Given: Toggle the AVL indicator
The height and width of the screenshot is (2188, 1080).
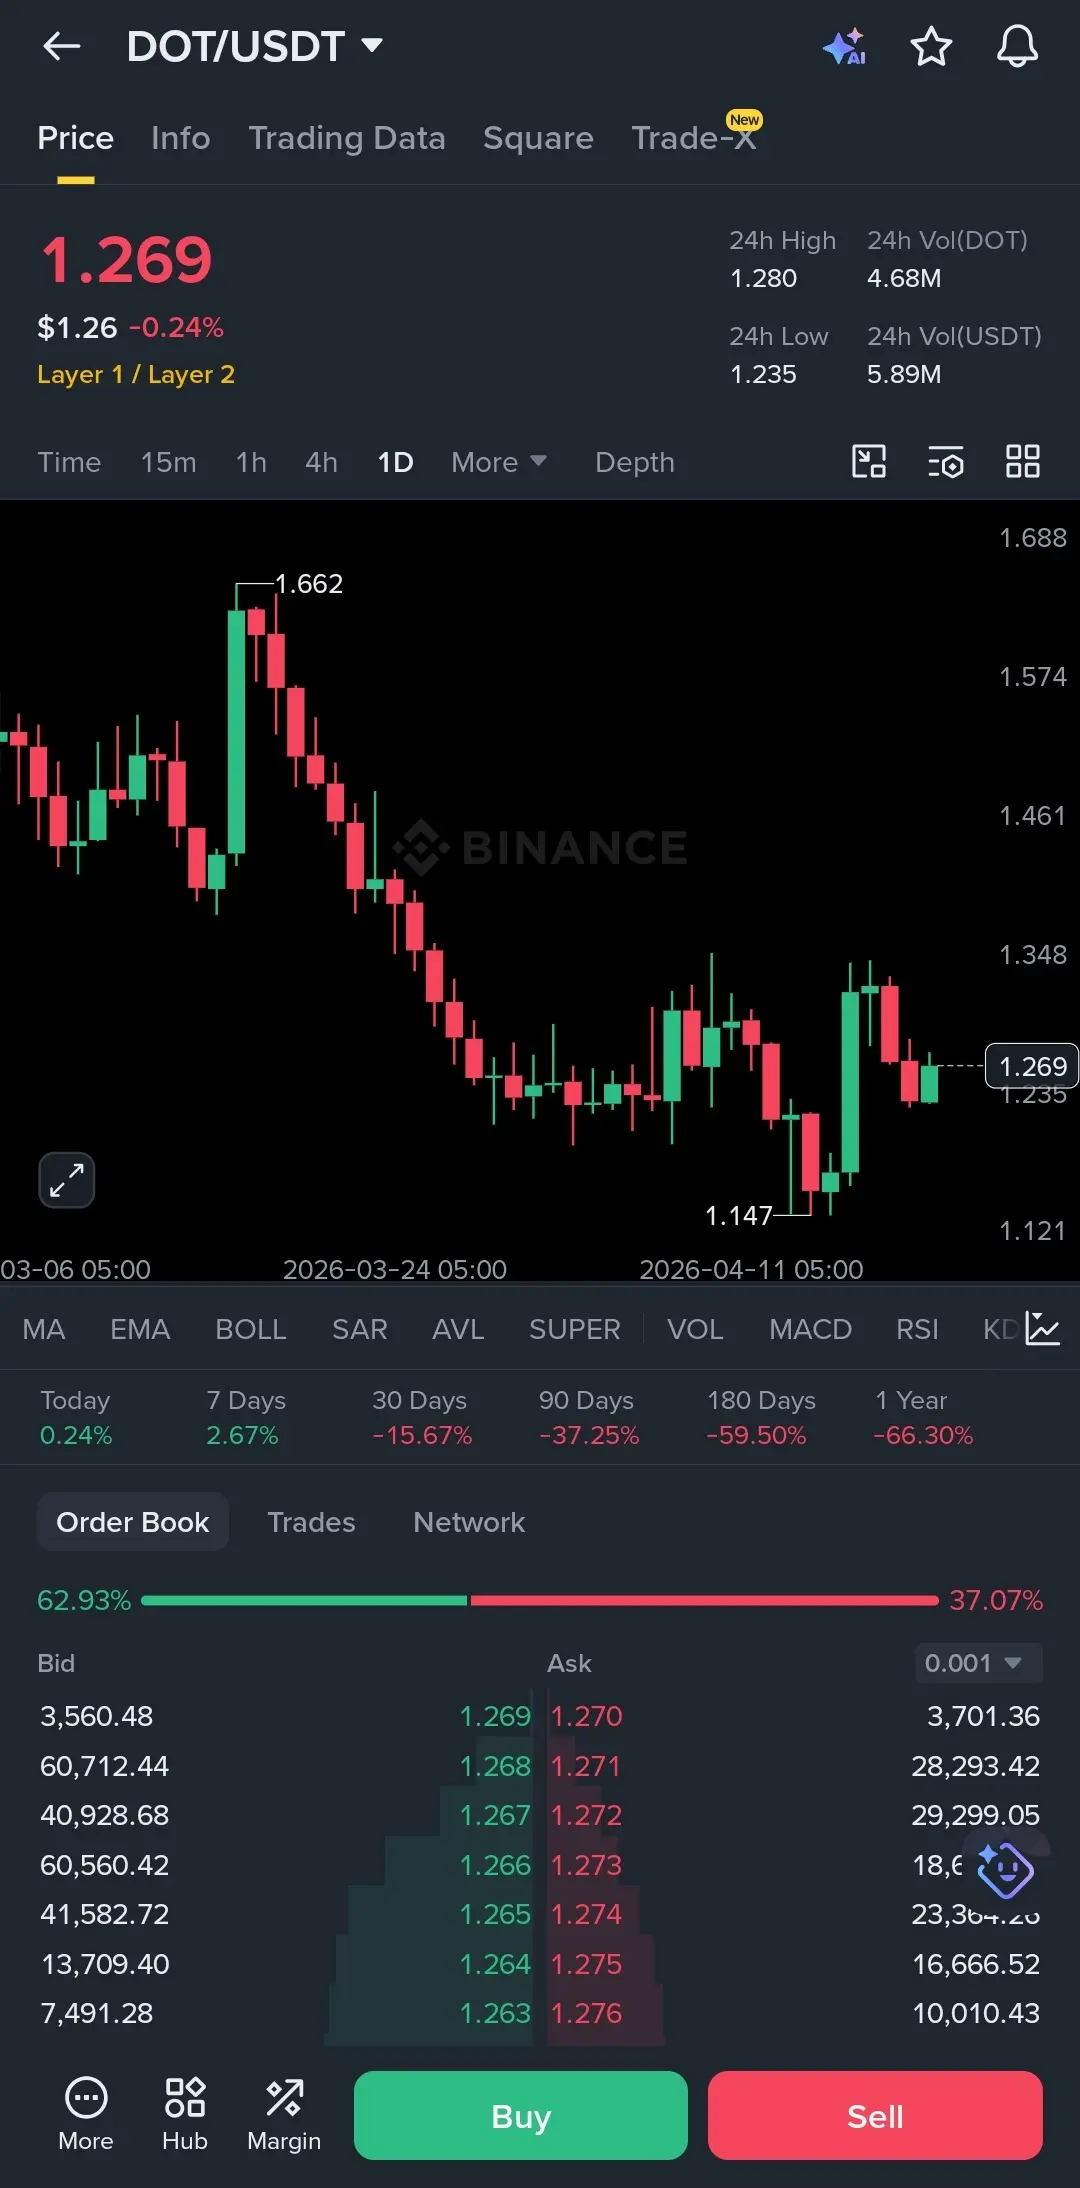Looking at the screenshot, I should 458,1329.
